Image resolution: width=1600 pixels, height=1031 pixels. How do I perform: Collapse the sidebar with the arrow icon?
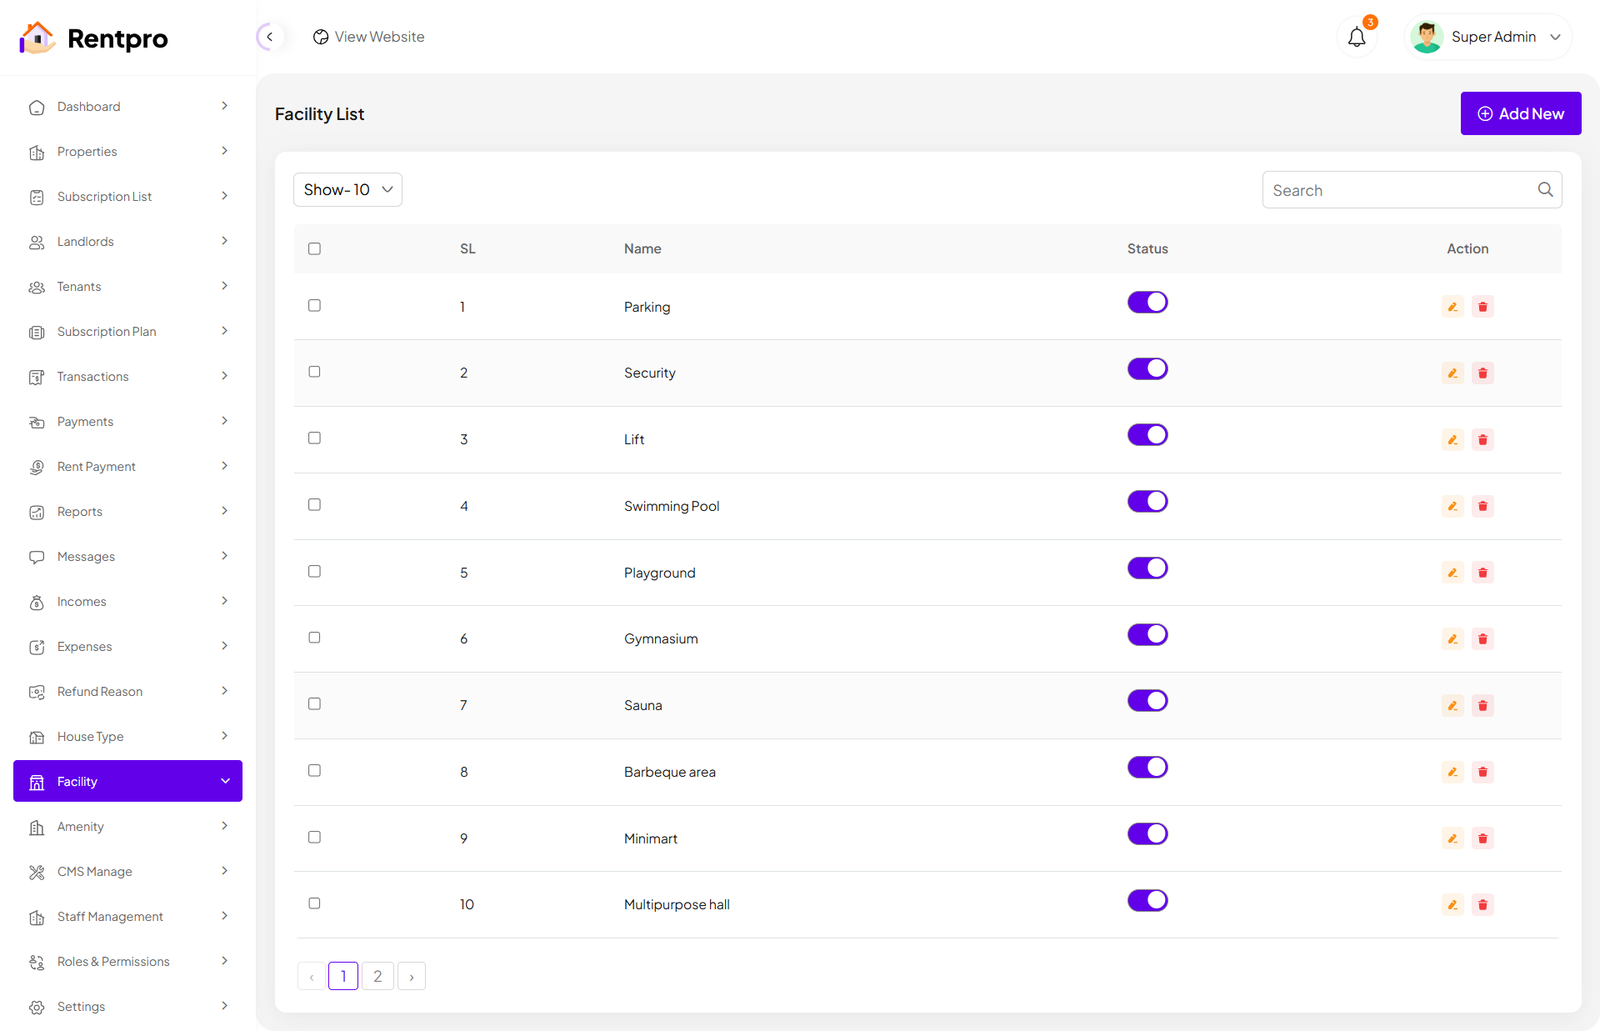click(x=269, y=37)
